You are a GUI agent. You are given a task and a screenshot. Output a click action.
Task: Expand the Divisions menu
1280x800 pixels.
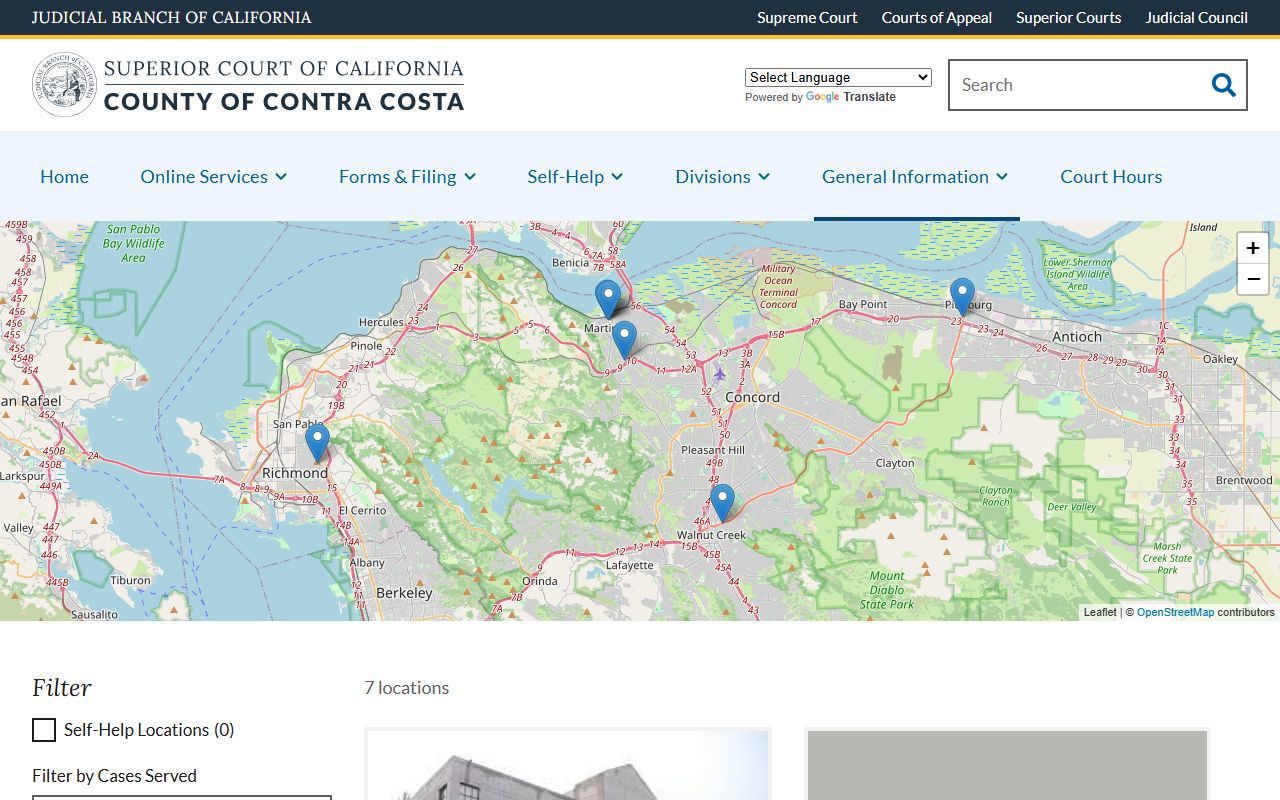point(722,176)
